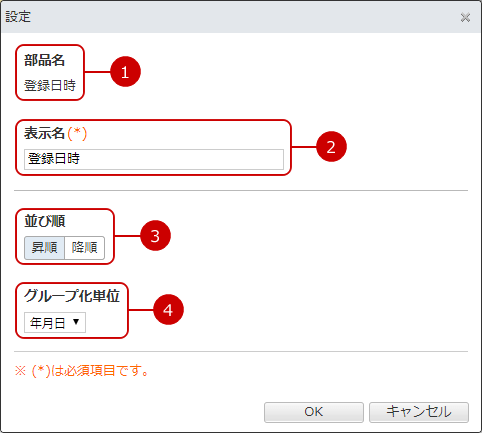Screen dimensions: 482x433
Task: Click the red callout marker number 1
Action: (125, 72)
